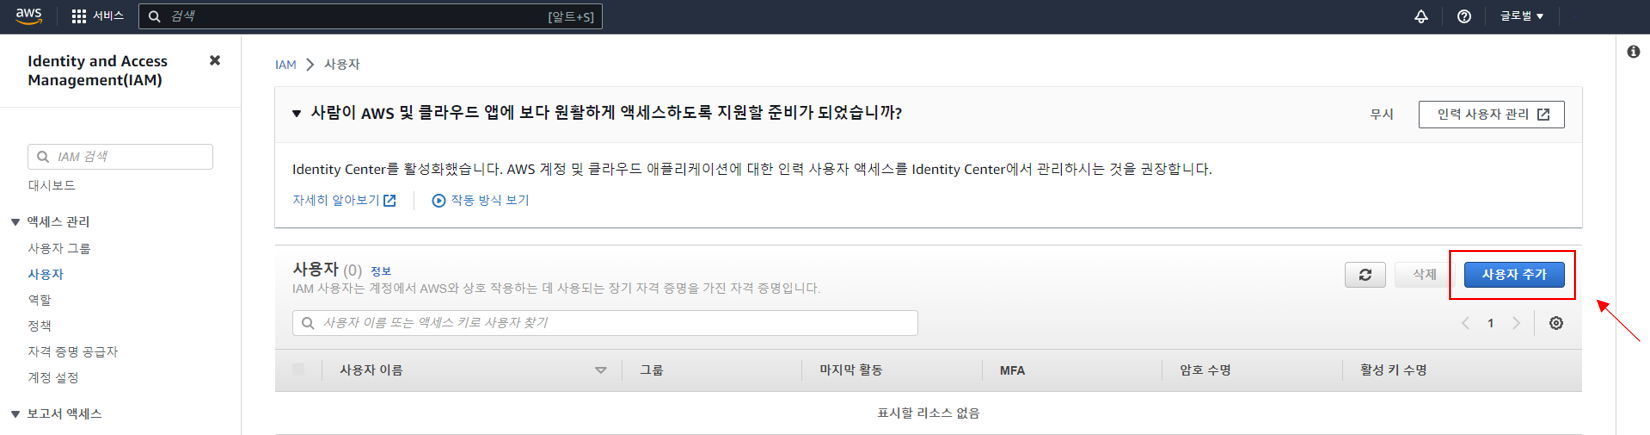Click the MFA column header
1650x435 pixels.
click(x=1012, y=370)
